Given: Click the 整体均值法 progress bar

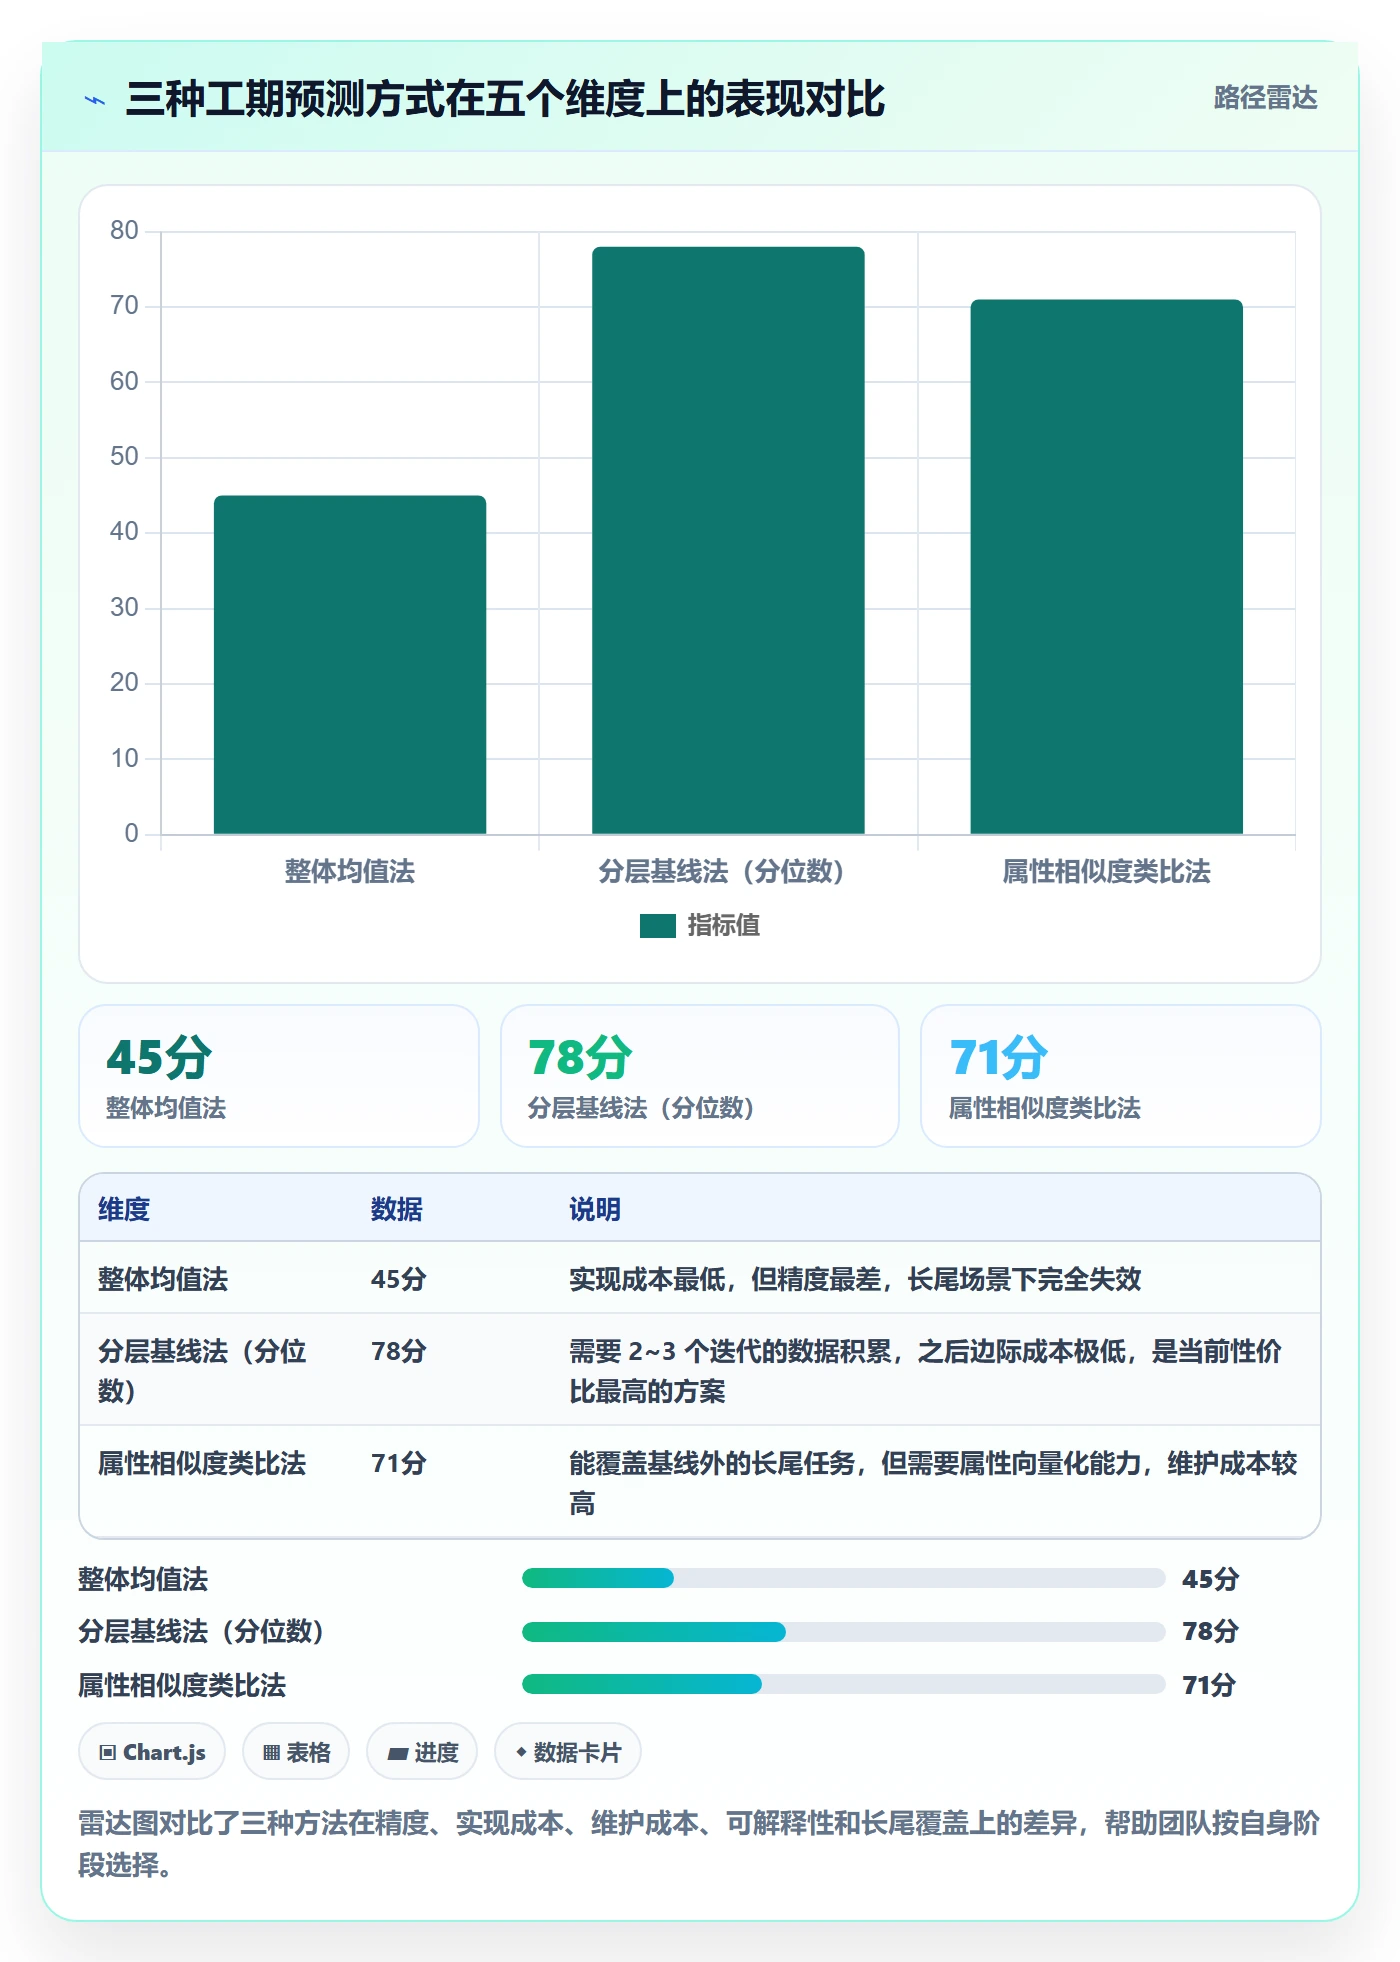Looking at the screenshot, I should (x=843, y=1579).
